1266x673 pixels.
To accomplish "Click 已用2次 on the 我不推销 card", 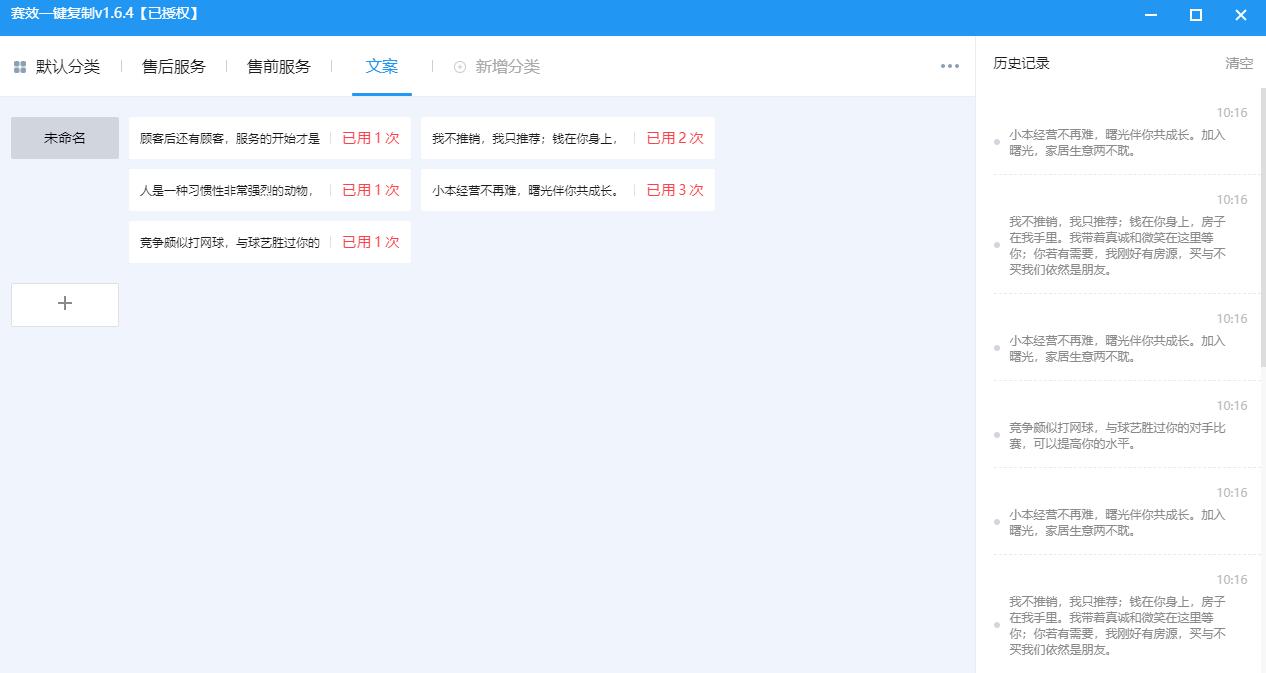I will (x=674, y=138).
